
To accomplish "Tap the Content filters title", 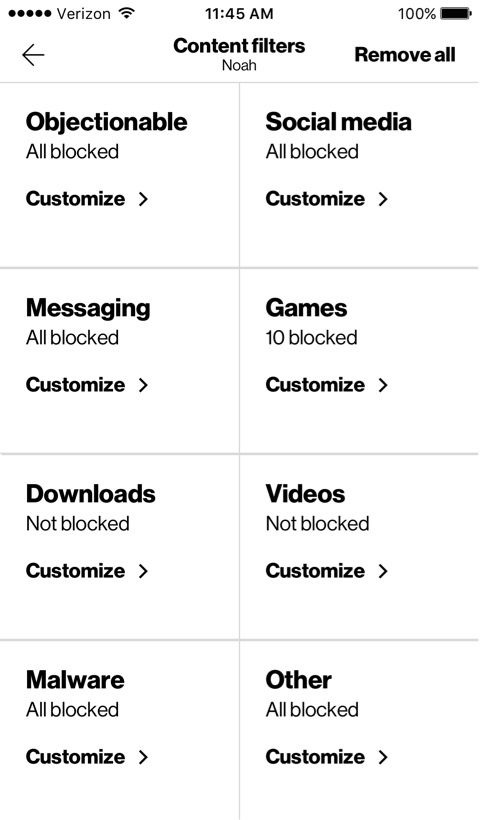I will point(239,46).
